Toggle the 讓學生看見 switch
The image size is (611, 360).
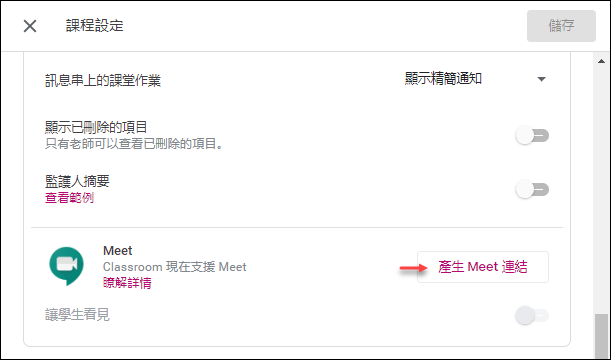tap(532, 315)
